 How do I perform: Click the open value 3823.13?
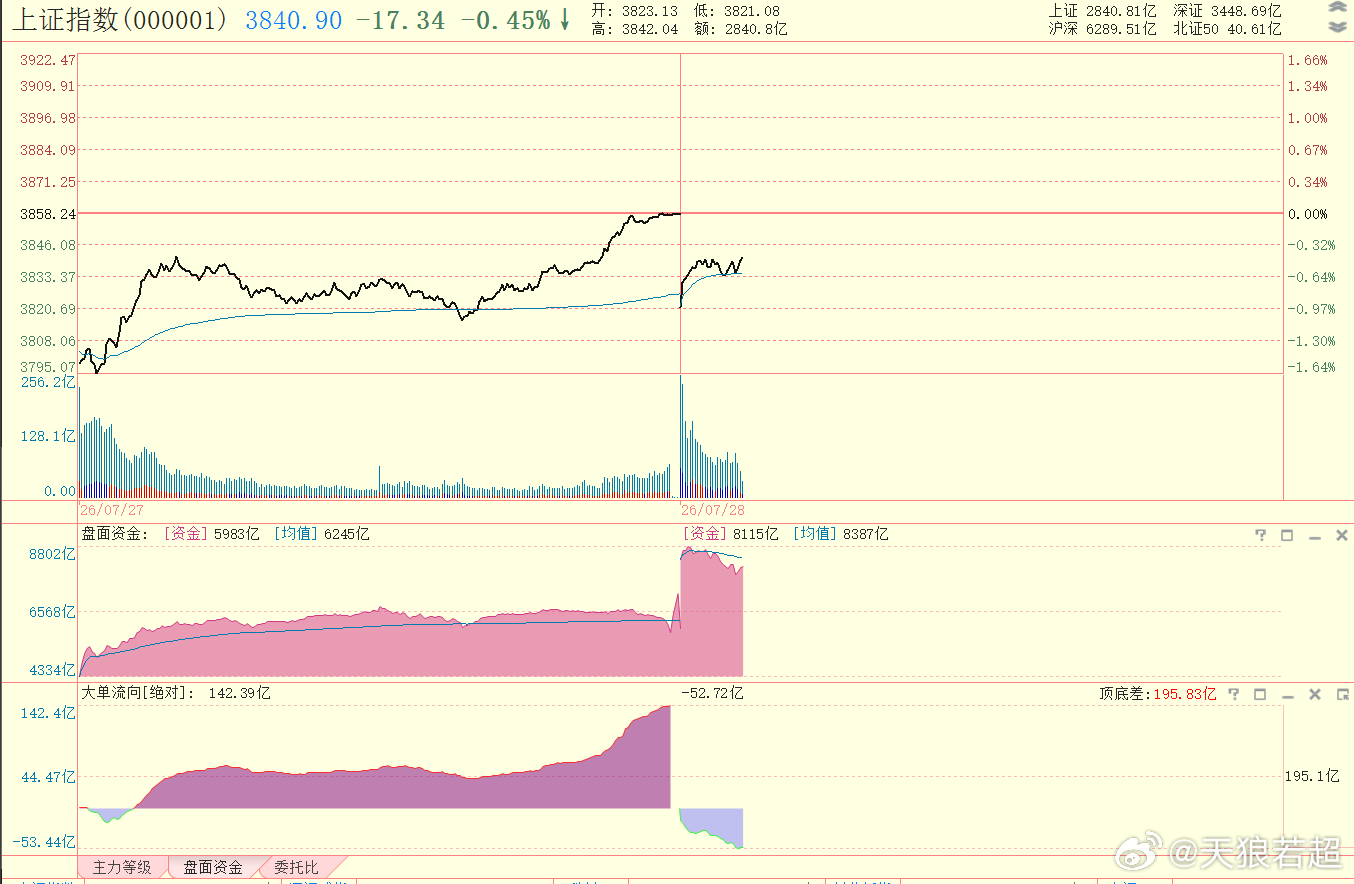(x=649, y=11)
